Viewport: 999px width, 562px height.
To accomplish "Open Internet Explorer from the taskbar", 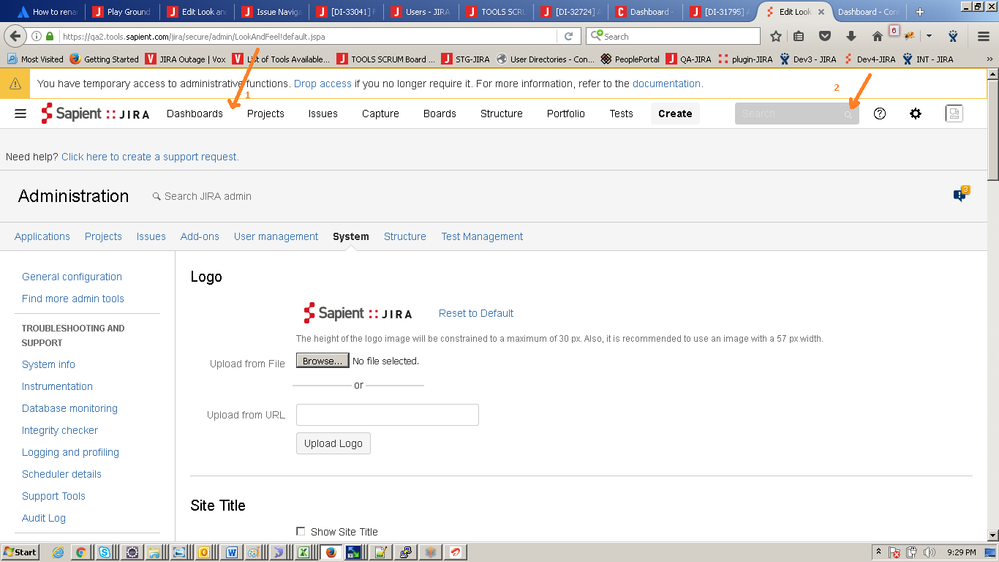I will point(58,552).
